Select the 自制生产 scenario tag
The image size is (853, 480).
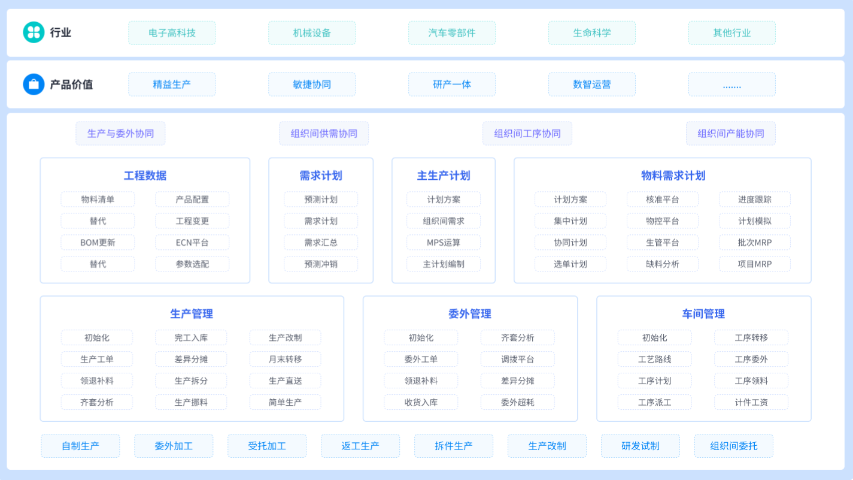(81, 446)
